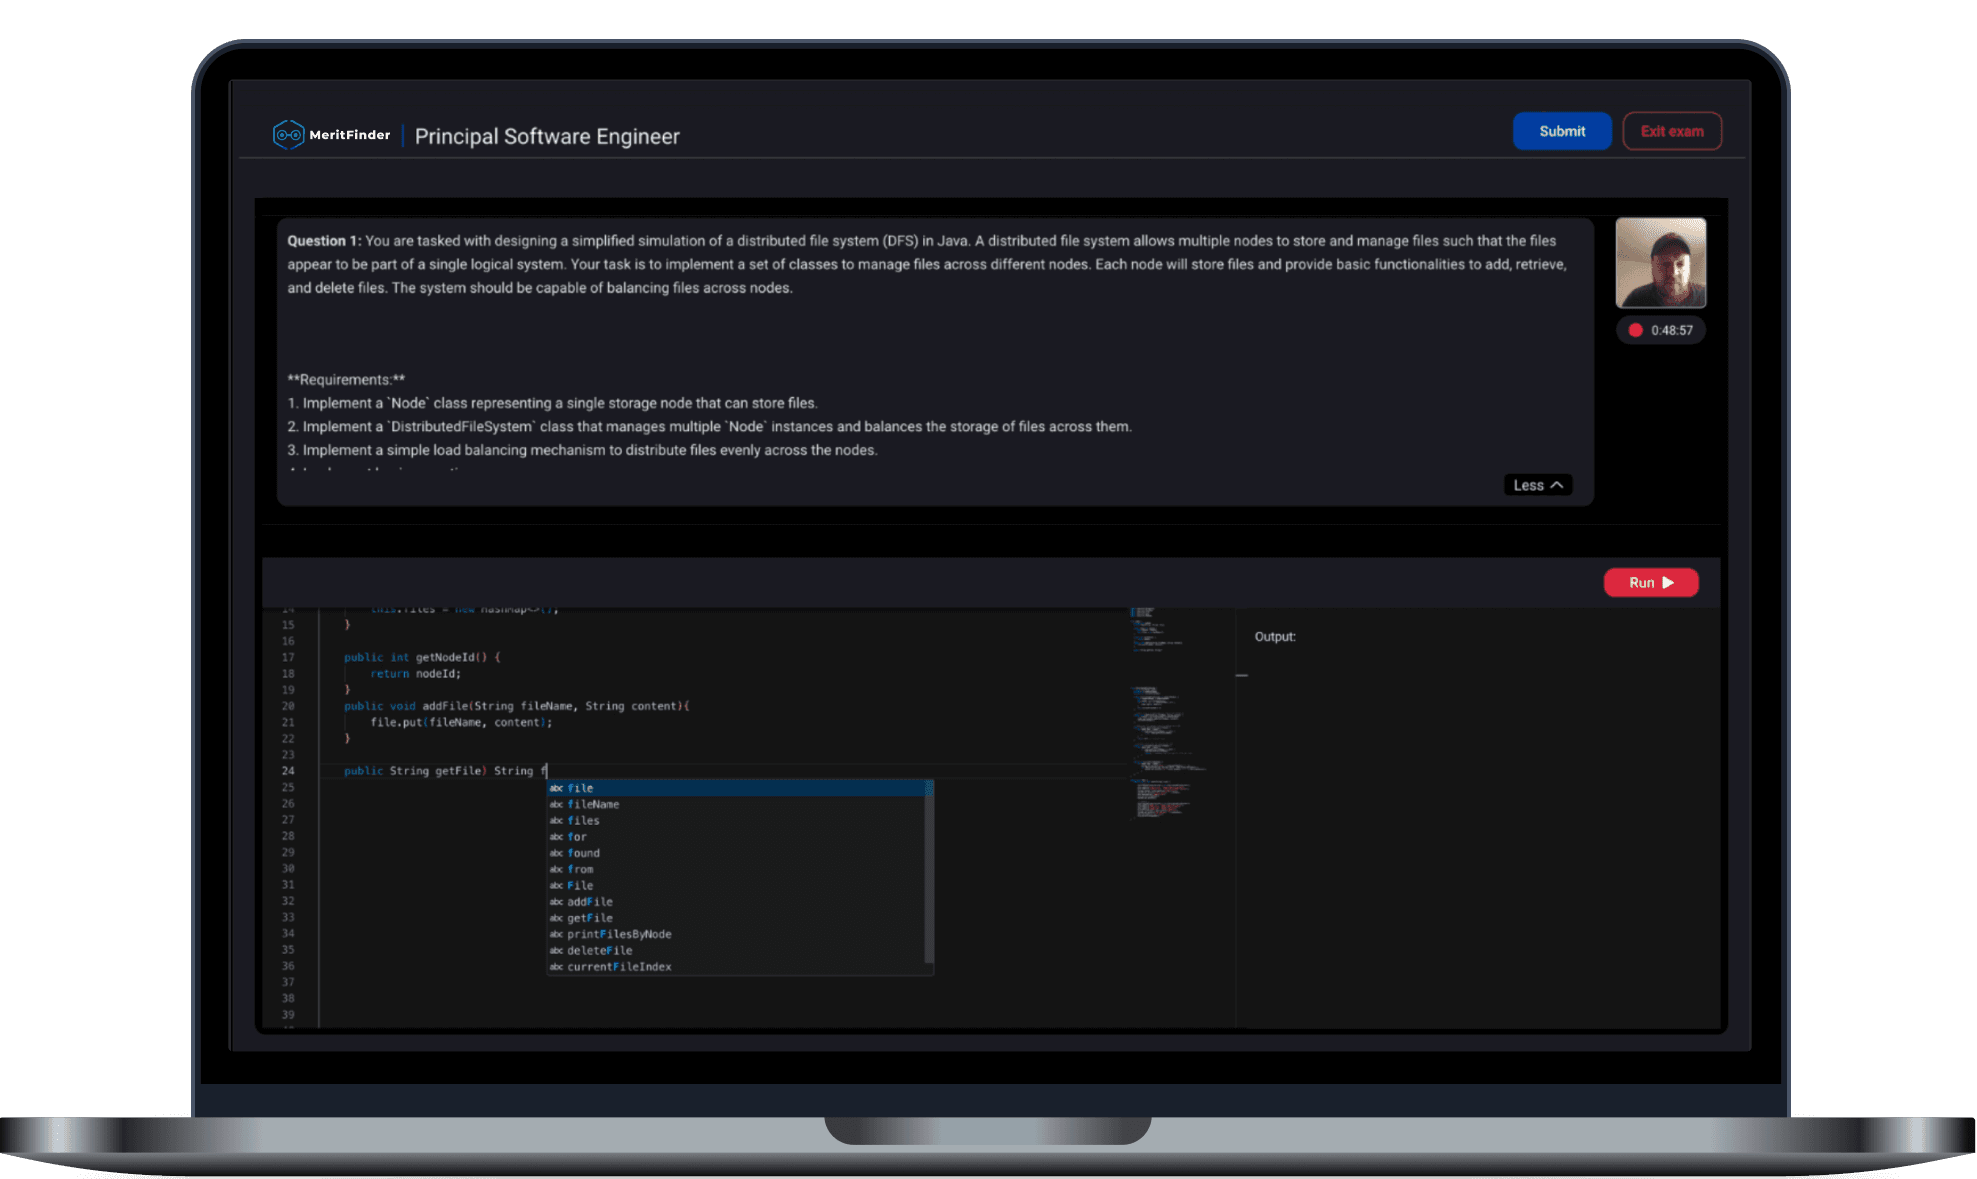Click the abc icon beside 'printFilesByNode' suggestion

pyautogui.click(x=556, y=935)
